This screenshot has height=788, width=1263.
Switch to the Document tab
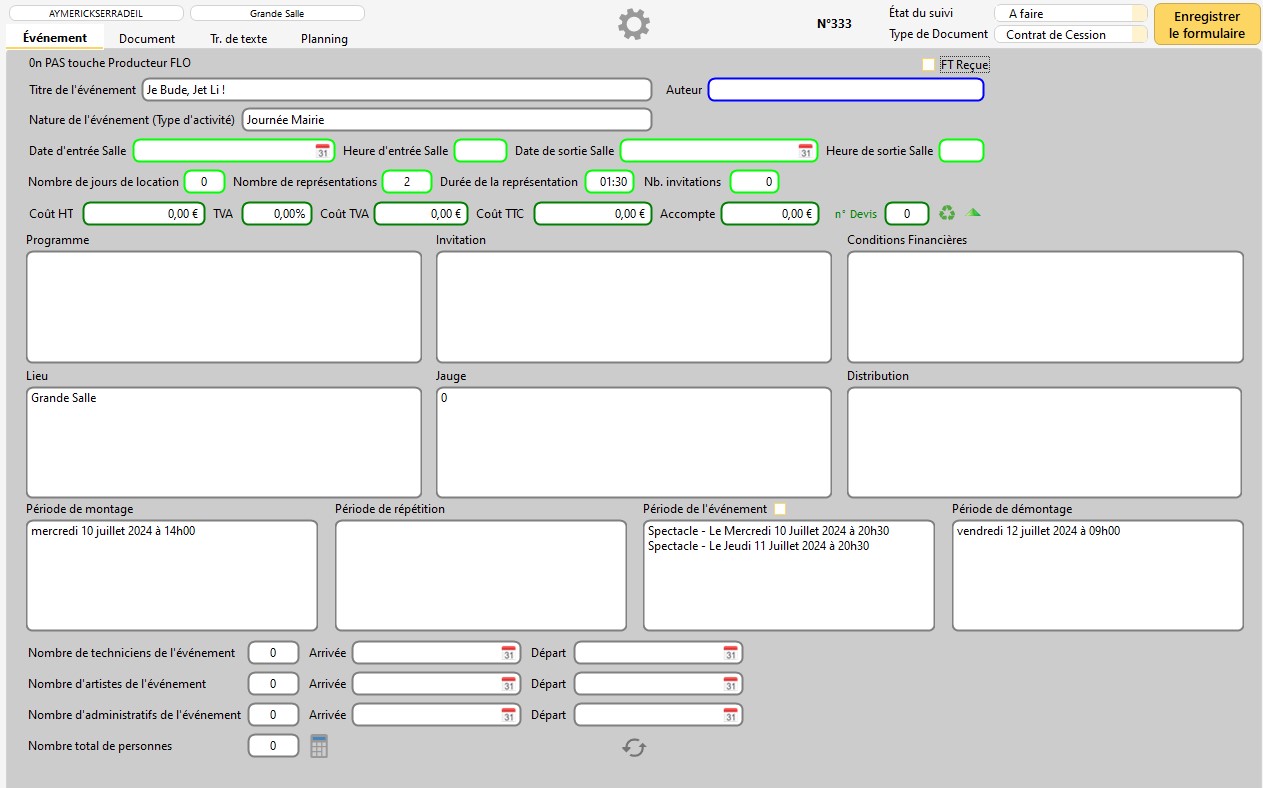pyautogui.click(x=147, y=39)
